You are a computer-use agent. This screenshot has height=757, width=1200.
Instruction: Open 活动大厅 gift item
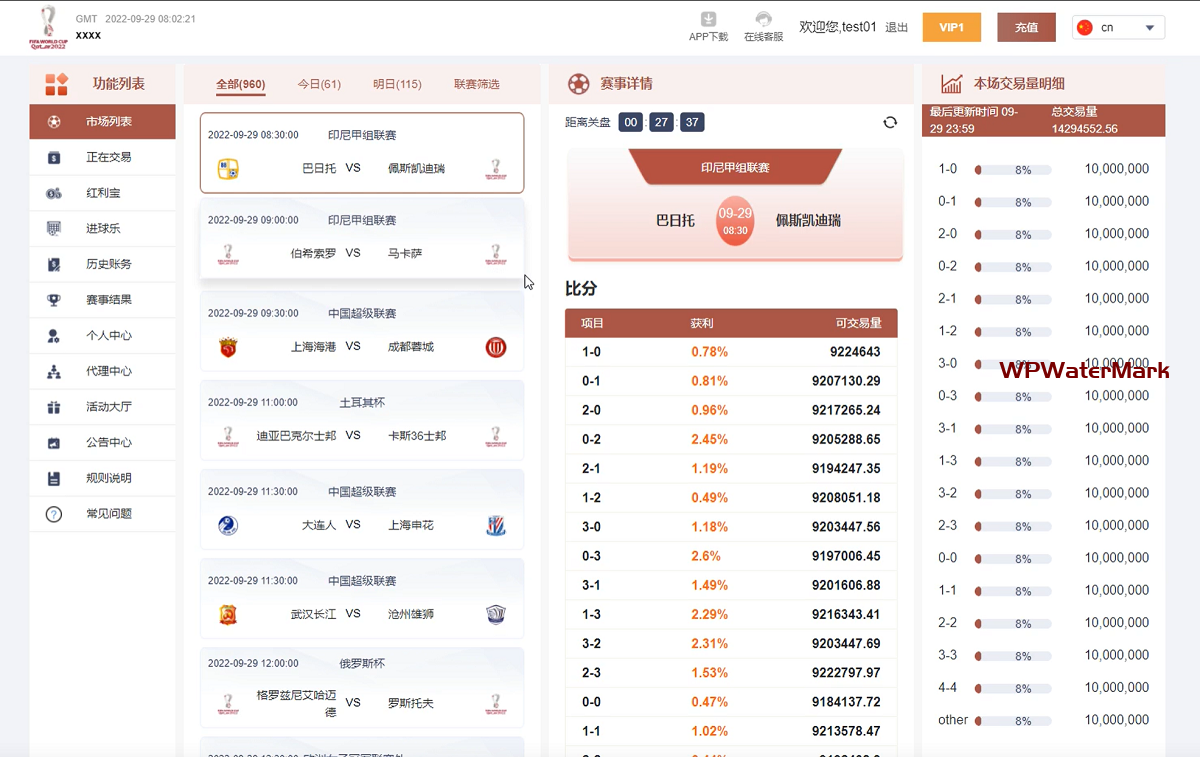click(x=108, y=407)
